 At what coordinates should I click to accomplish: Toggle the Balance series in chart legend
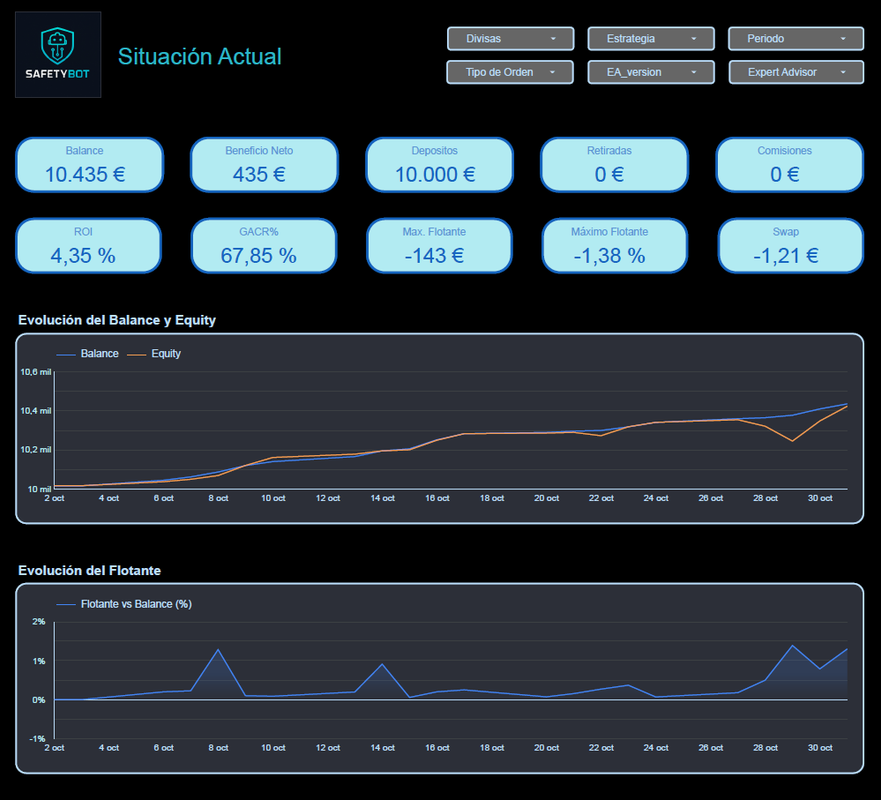click(88, 353)
